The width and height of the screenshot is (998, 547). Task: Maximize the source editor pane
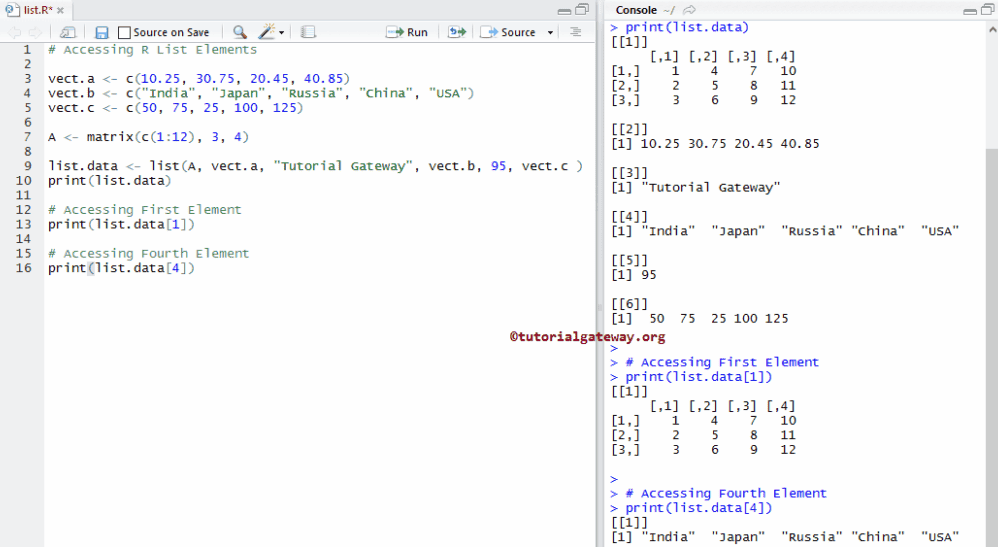(582, 10)
